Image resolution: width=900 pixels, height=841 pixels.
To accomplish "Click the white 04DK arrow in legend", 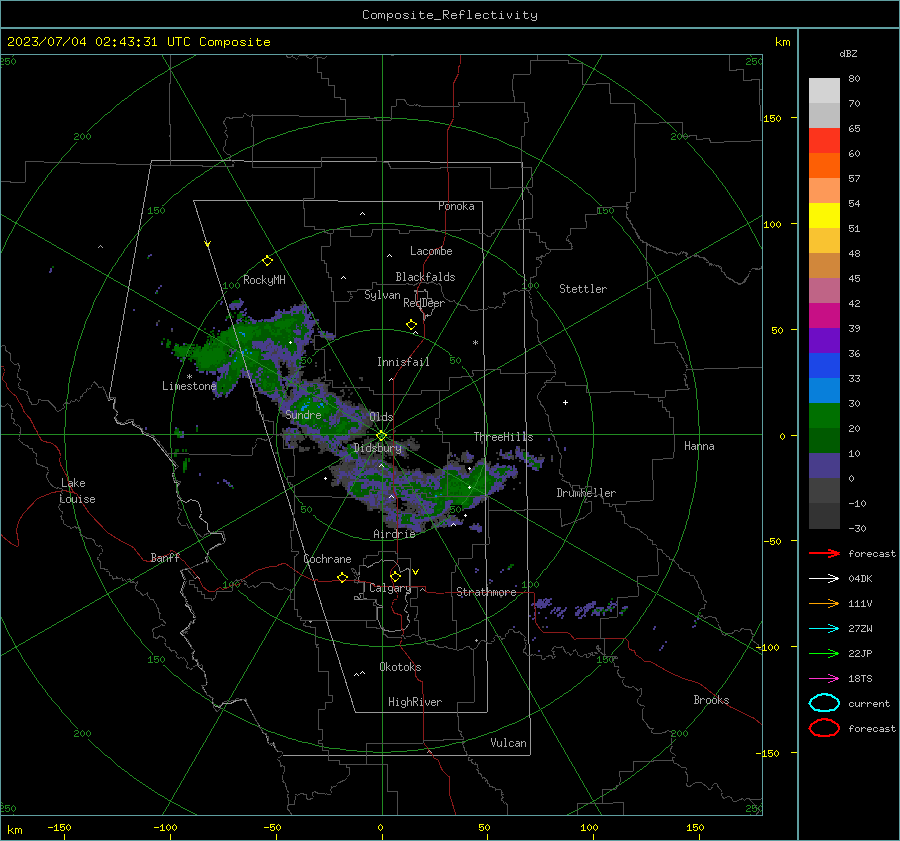I will [x=824, y=578].
